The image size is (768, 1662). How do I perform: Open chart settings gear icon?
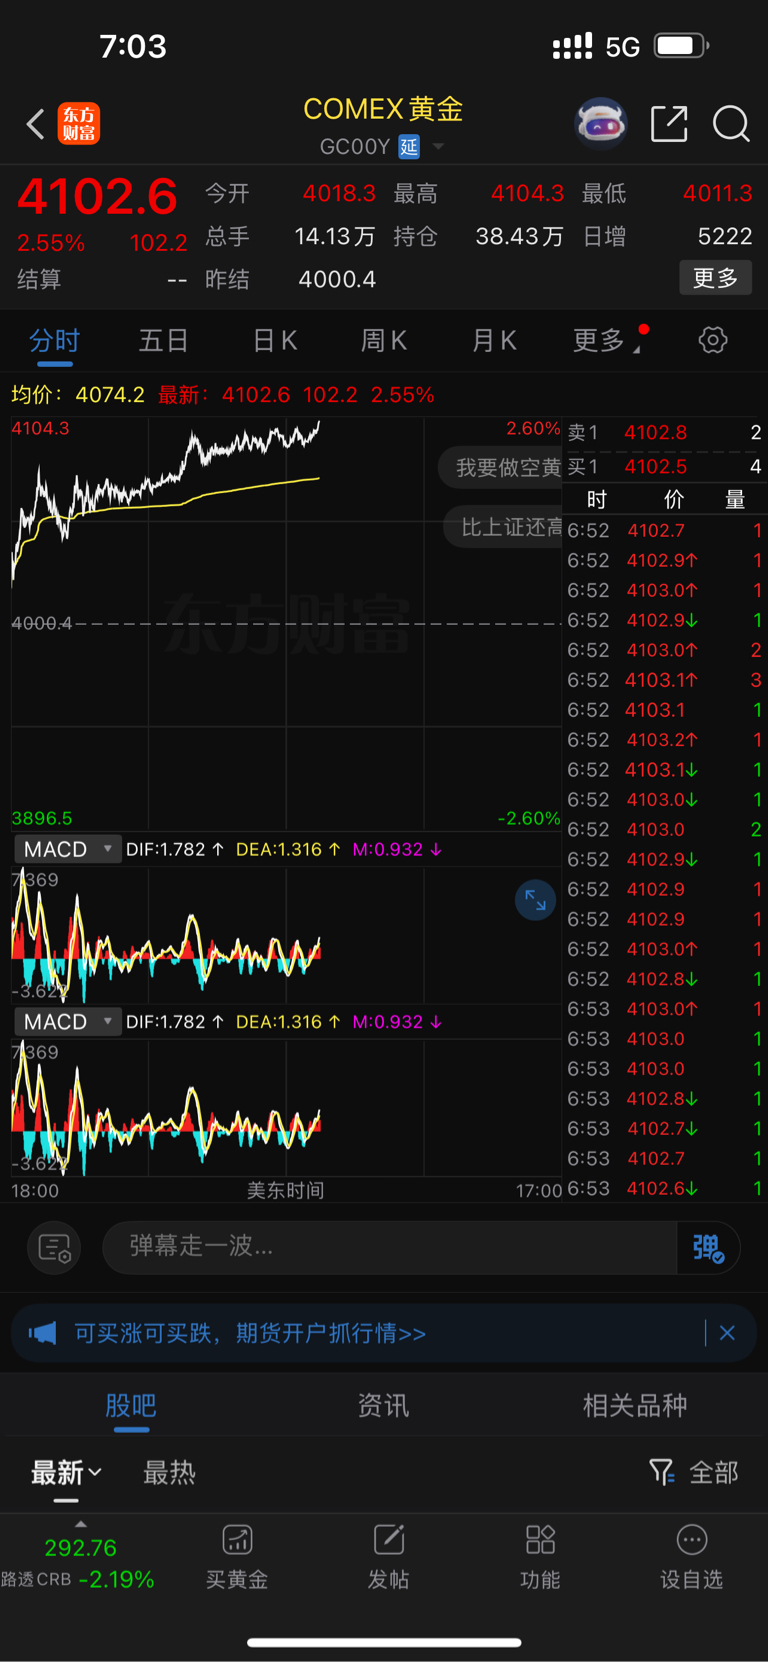point(713,340)
